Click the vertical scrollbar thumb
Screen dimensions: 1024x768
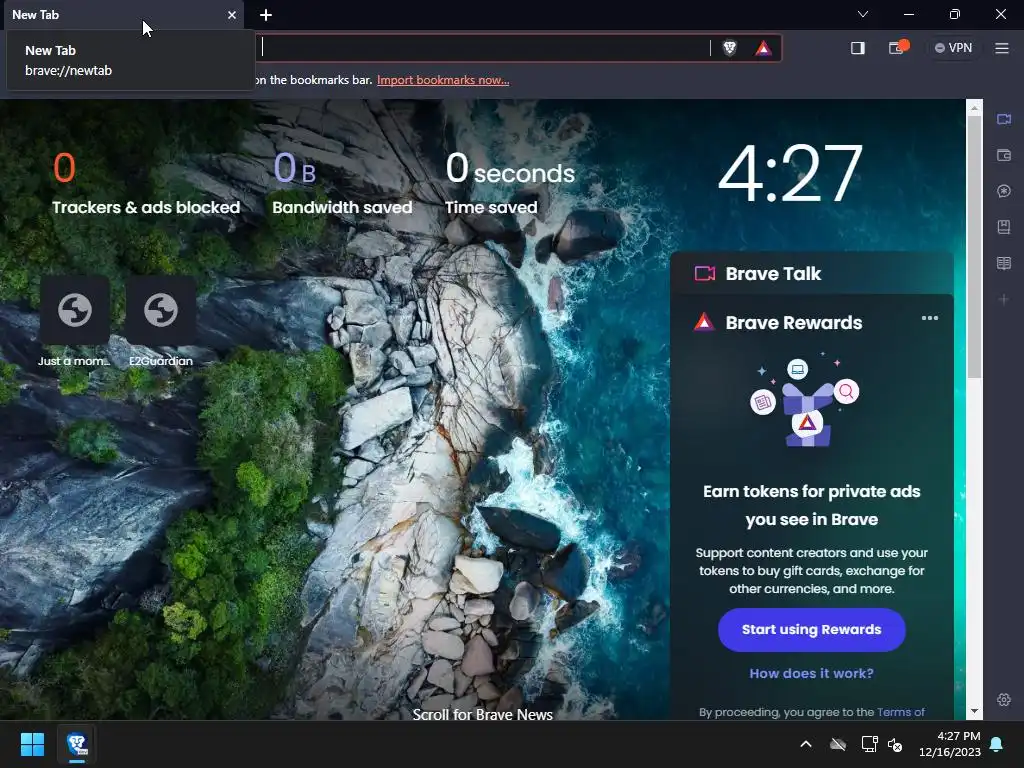click(x=974, y=247)
